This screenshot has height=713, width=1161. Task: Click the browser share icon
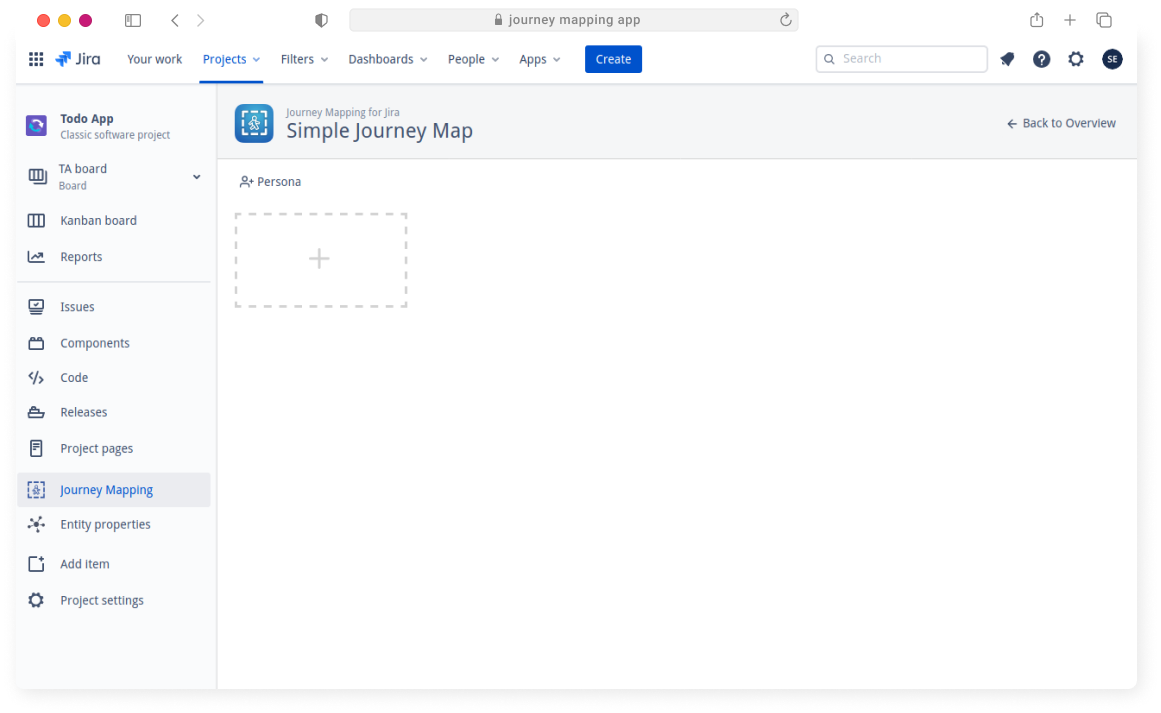[x=1037, y=20]
